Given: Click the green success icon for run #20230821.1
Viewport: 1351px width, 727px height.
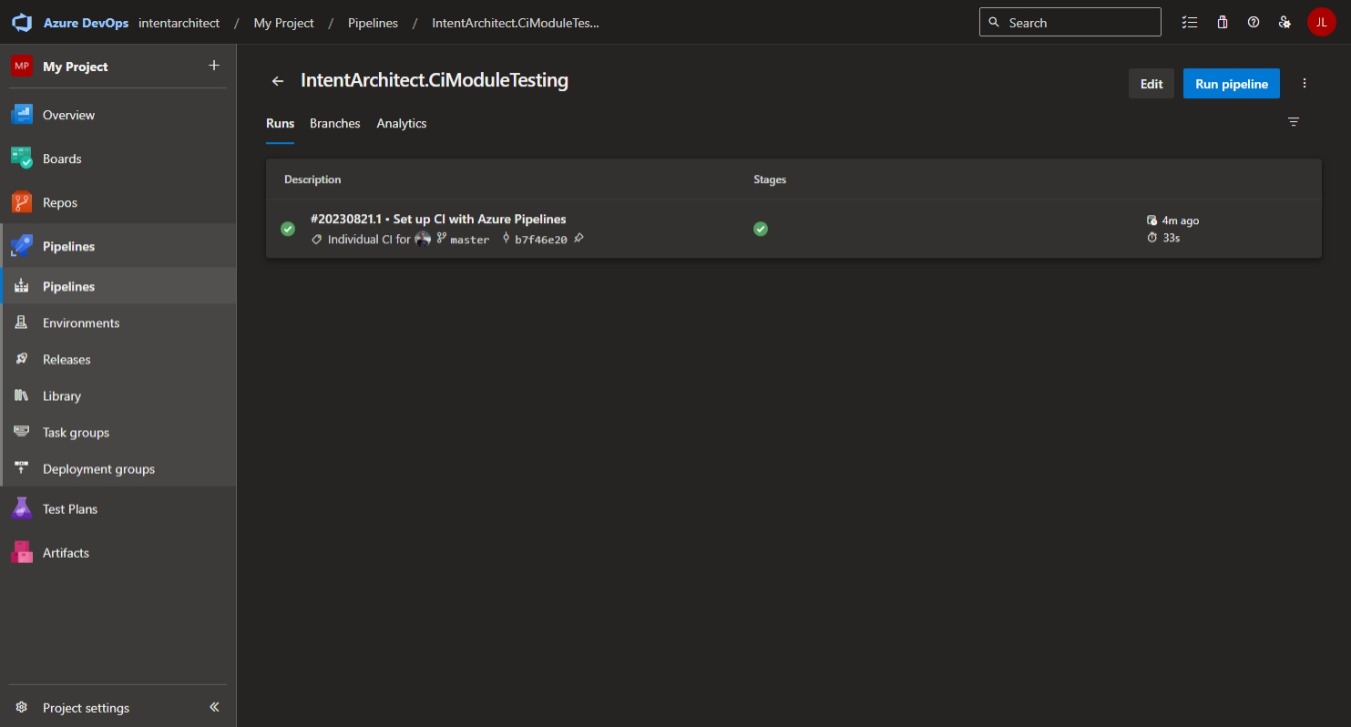Looking at the screenshot, I should coord(288,229).
